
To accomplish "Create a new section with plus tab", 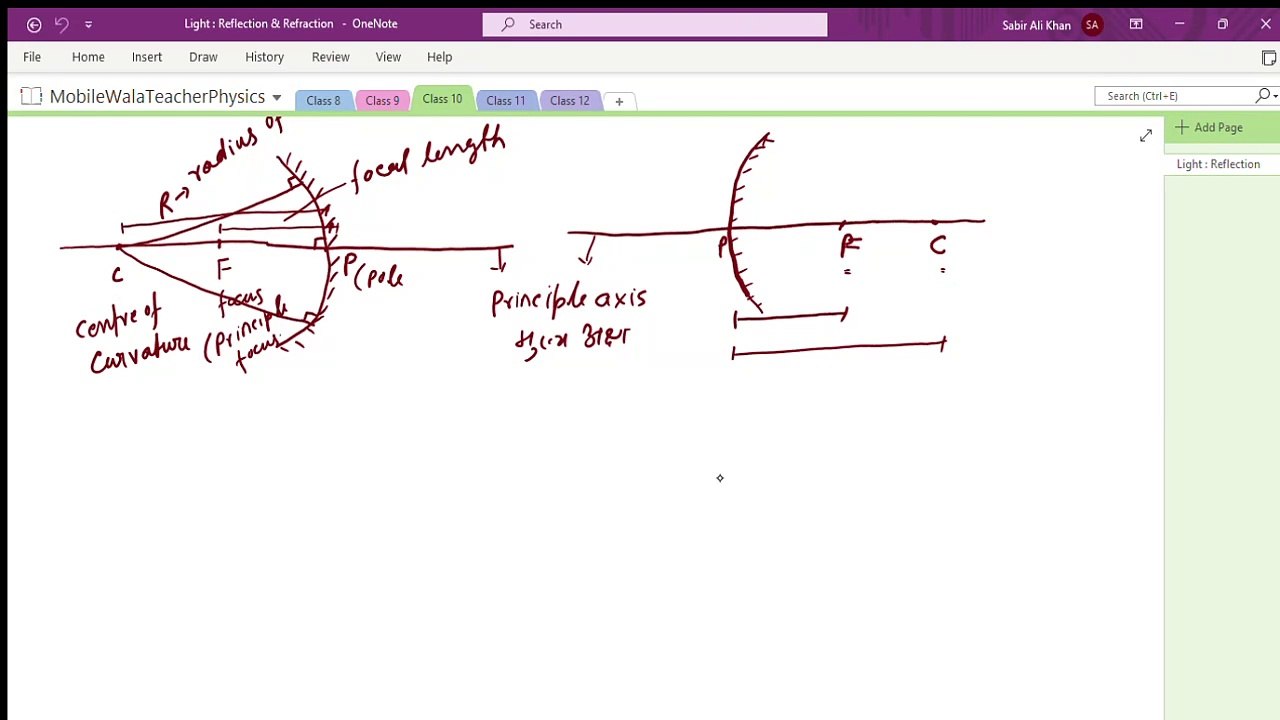I will pyautogui.click(x=619, y=101).
